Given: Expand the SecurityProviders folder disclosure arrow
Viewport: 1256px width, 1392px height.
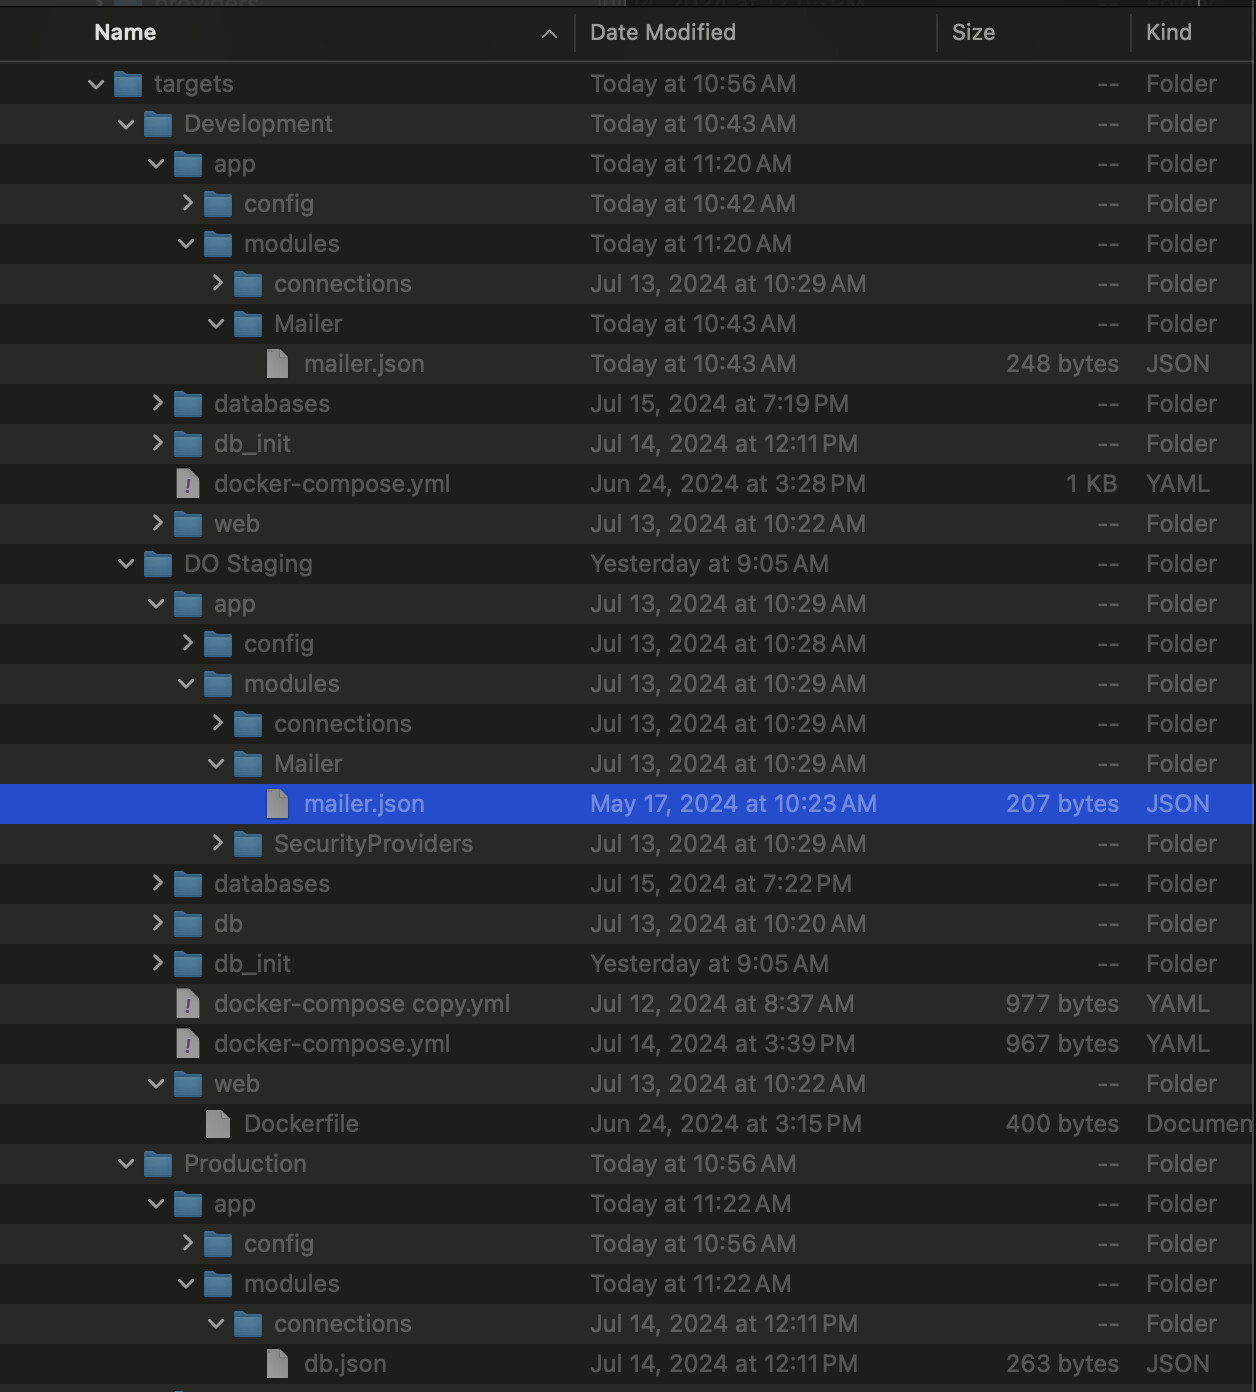Looking at the screenshot, I should point(217,843).
